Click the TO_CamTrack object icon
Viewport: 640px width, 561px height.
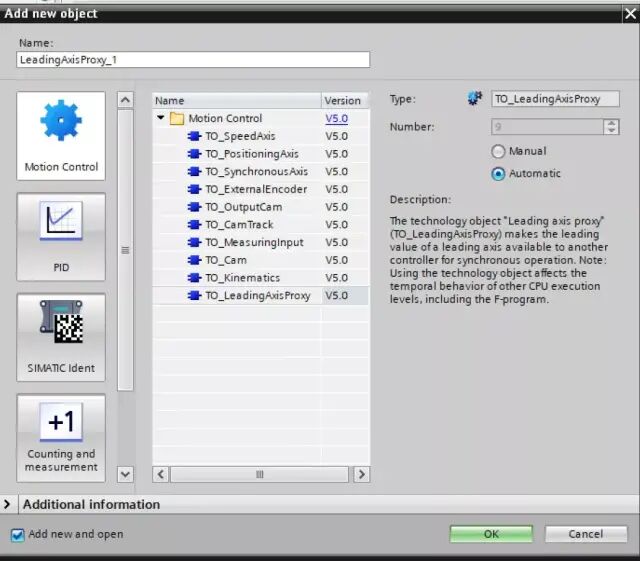(194, 225)
